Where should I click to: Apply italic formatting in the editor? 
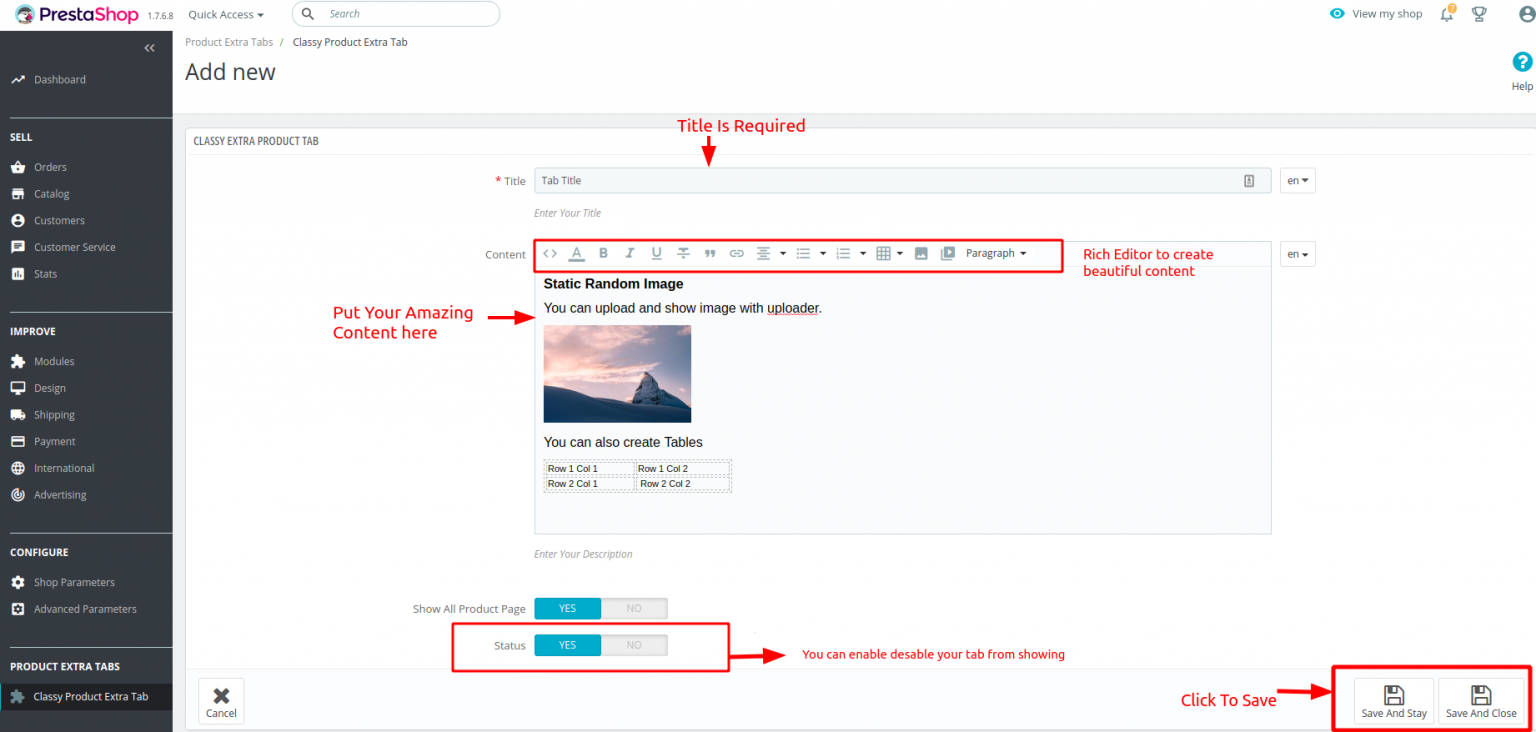(x=629, y=253)
